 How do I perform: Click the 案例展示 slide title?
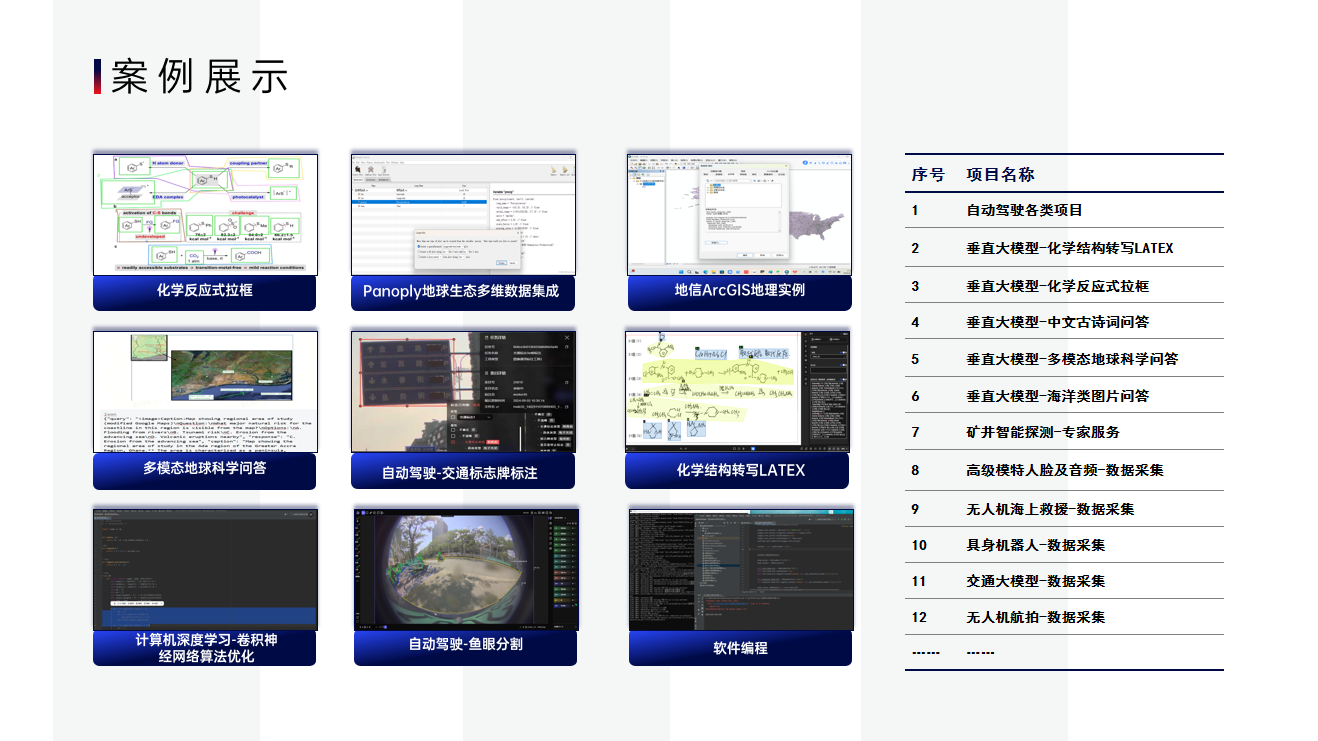pos(199,77)
